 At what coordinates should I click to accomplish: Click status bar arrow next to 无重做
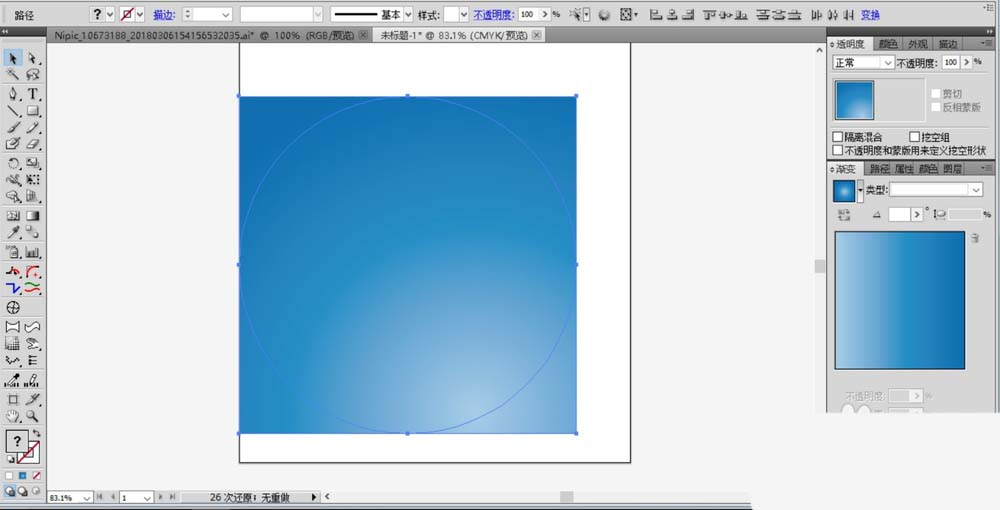point(314,497)
